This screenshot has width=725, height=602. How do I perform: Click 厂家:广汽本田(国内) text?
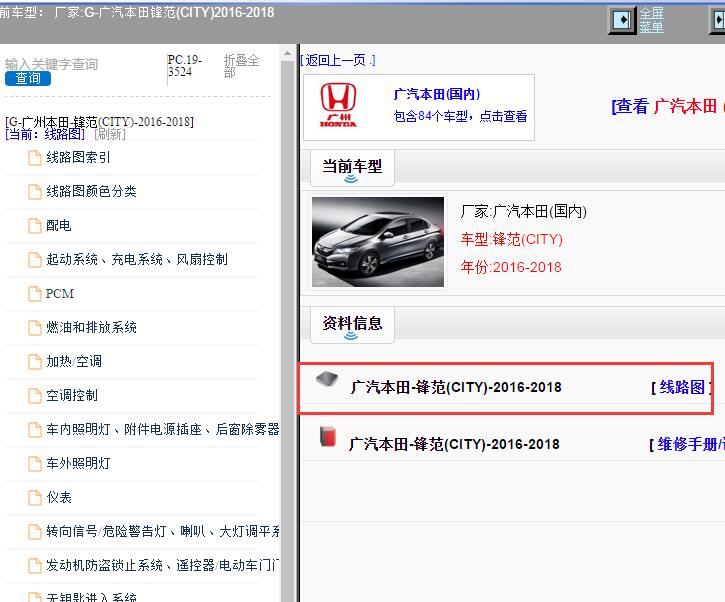[x=523, y=212]
